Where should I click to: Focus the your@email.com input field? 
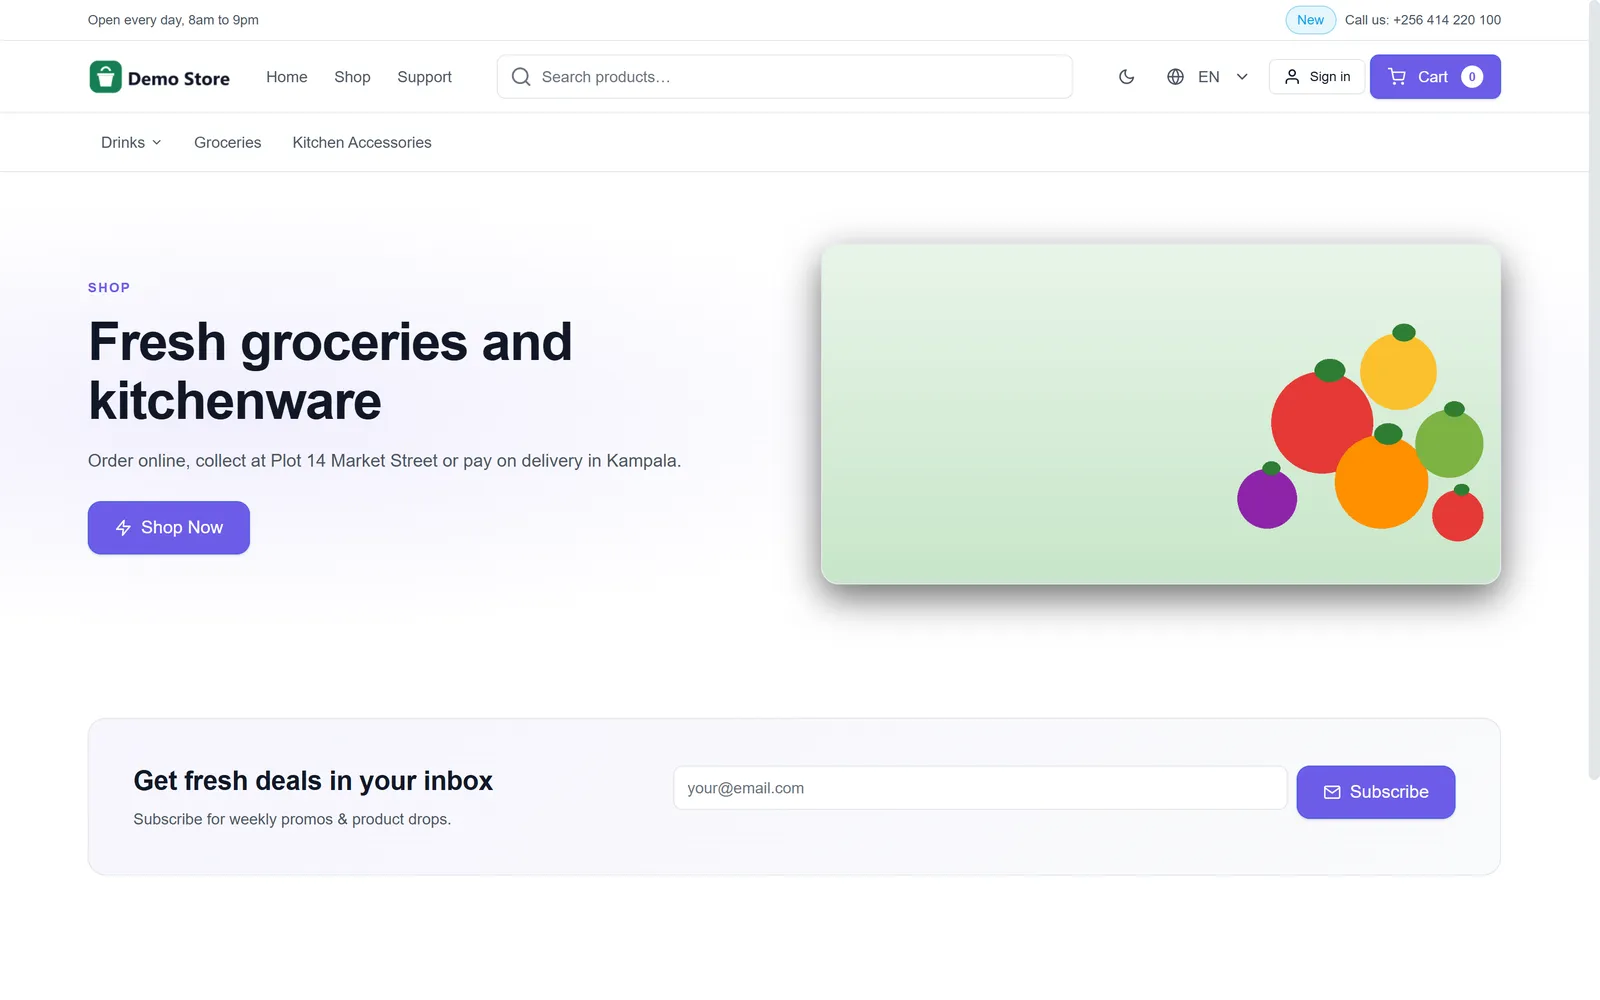(x=980, y=788)
